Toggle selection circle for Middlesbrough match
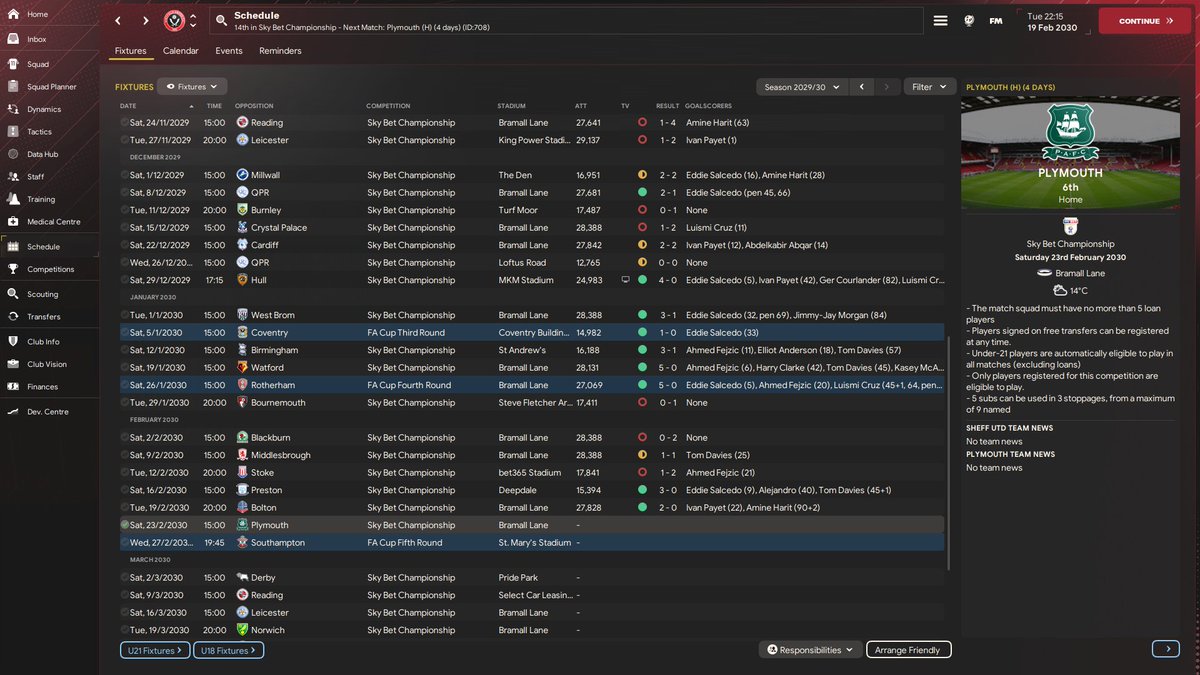Image resolution: width=1200 pixels, height=675 pixels. pyautogui.click(x=125, y=455)
